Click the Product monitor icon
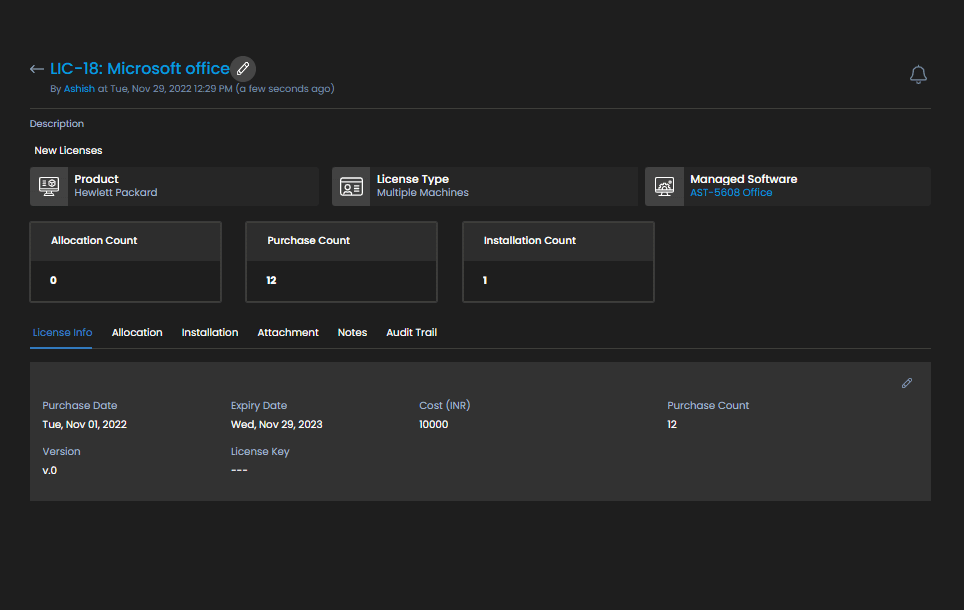This screenshot has height=610, width=964. [x=49, y=186]
